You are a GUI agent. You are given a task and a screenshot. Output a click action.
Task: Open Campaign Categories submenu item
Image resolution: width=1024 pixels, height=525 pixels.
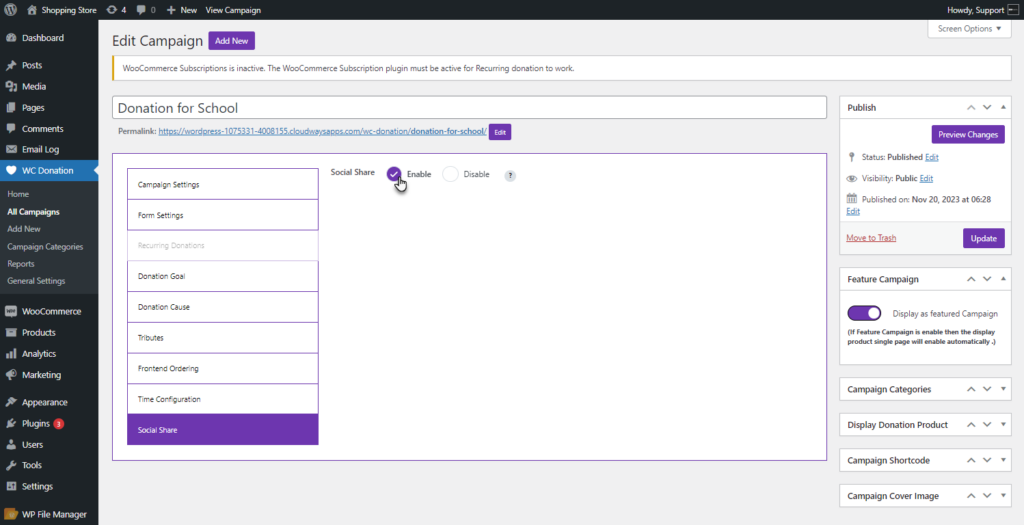tap(45, 247)
